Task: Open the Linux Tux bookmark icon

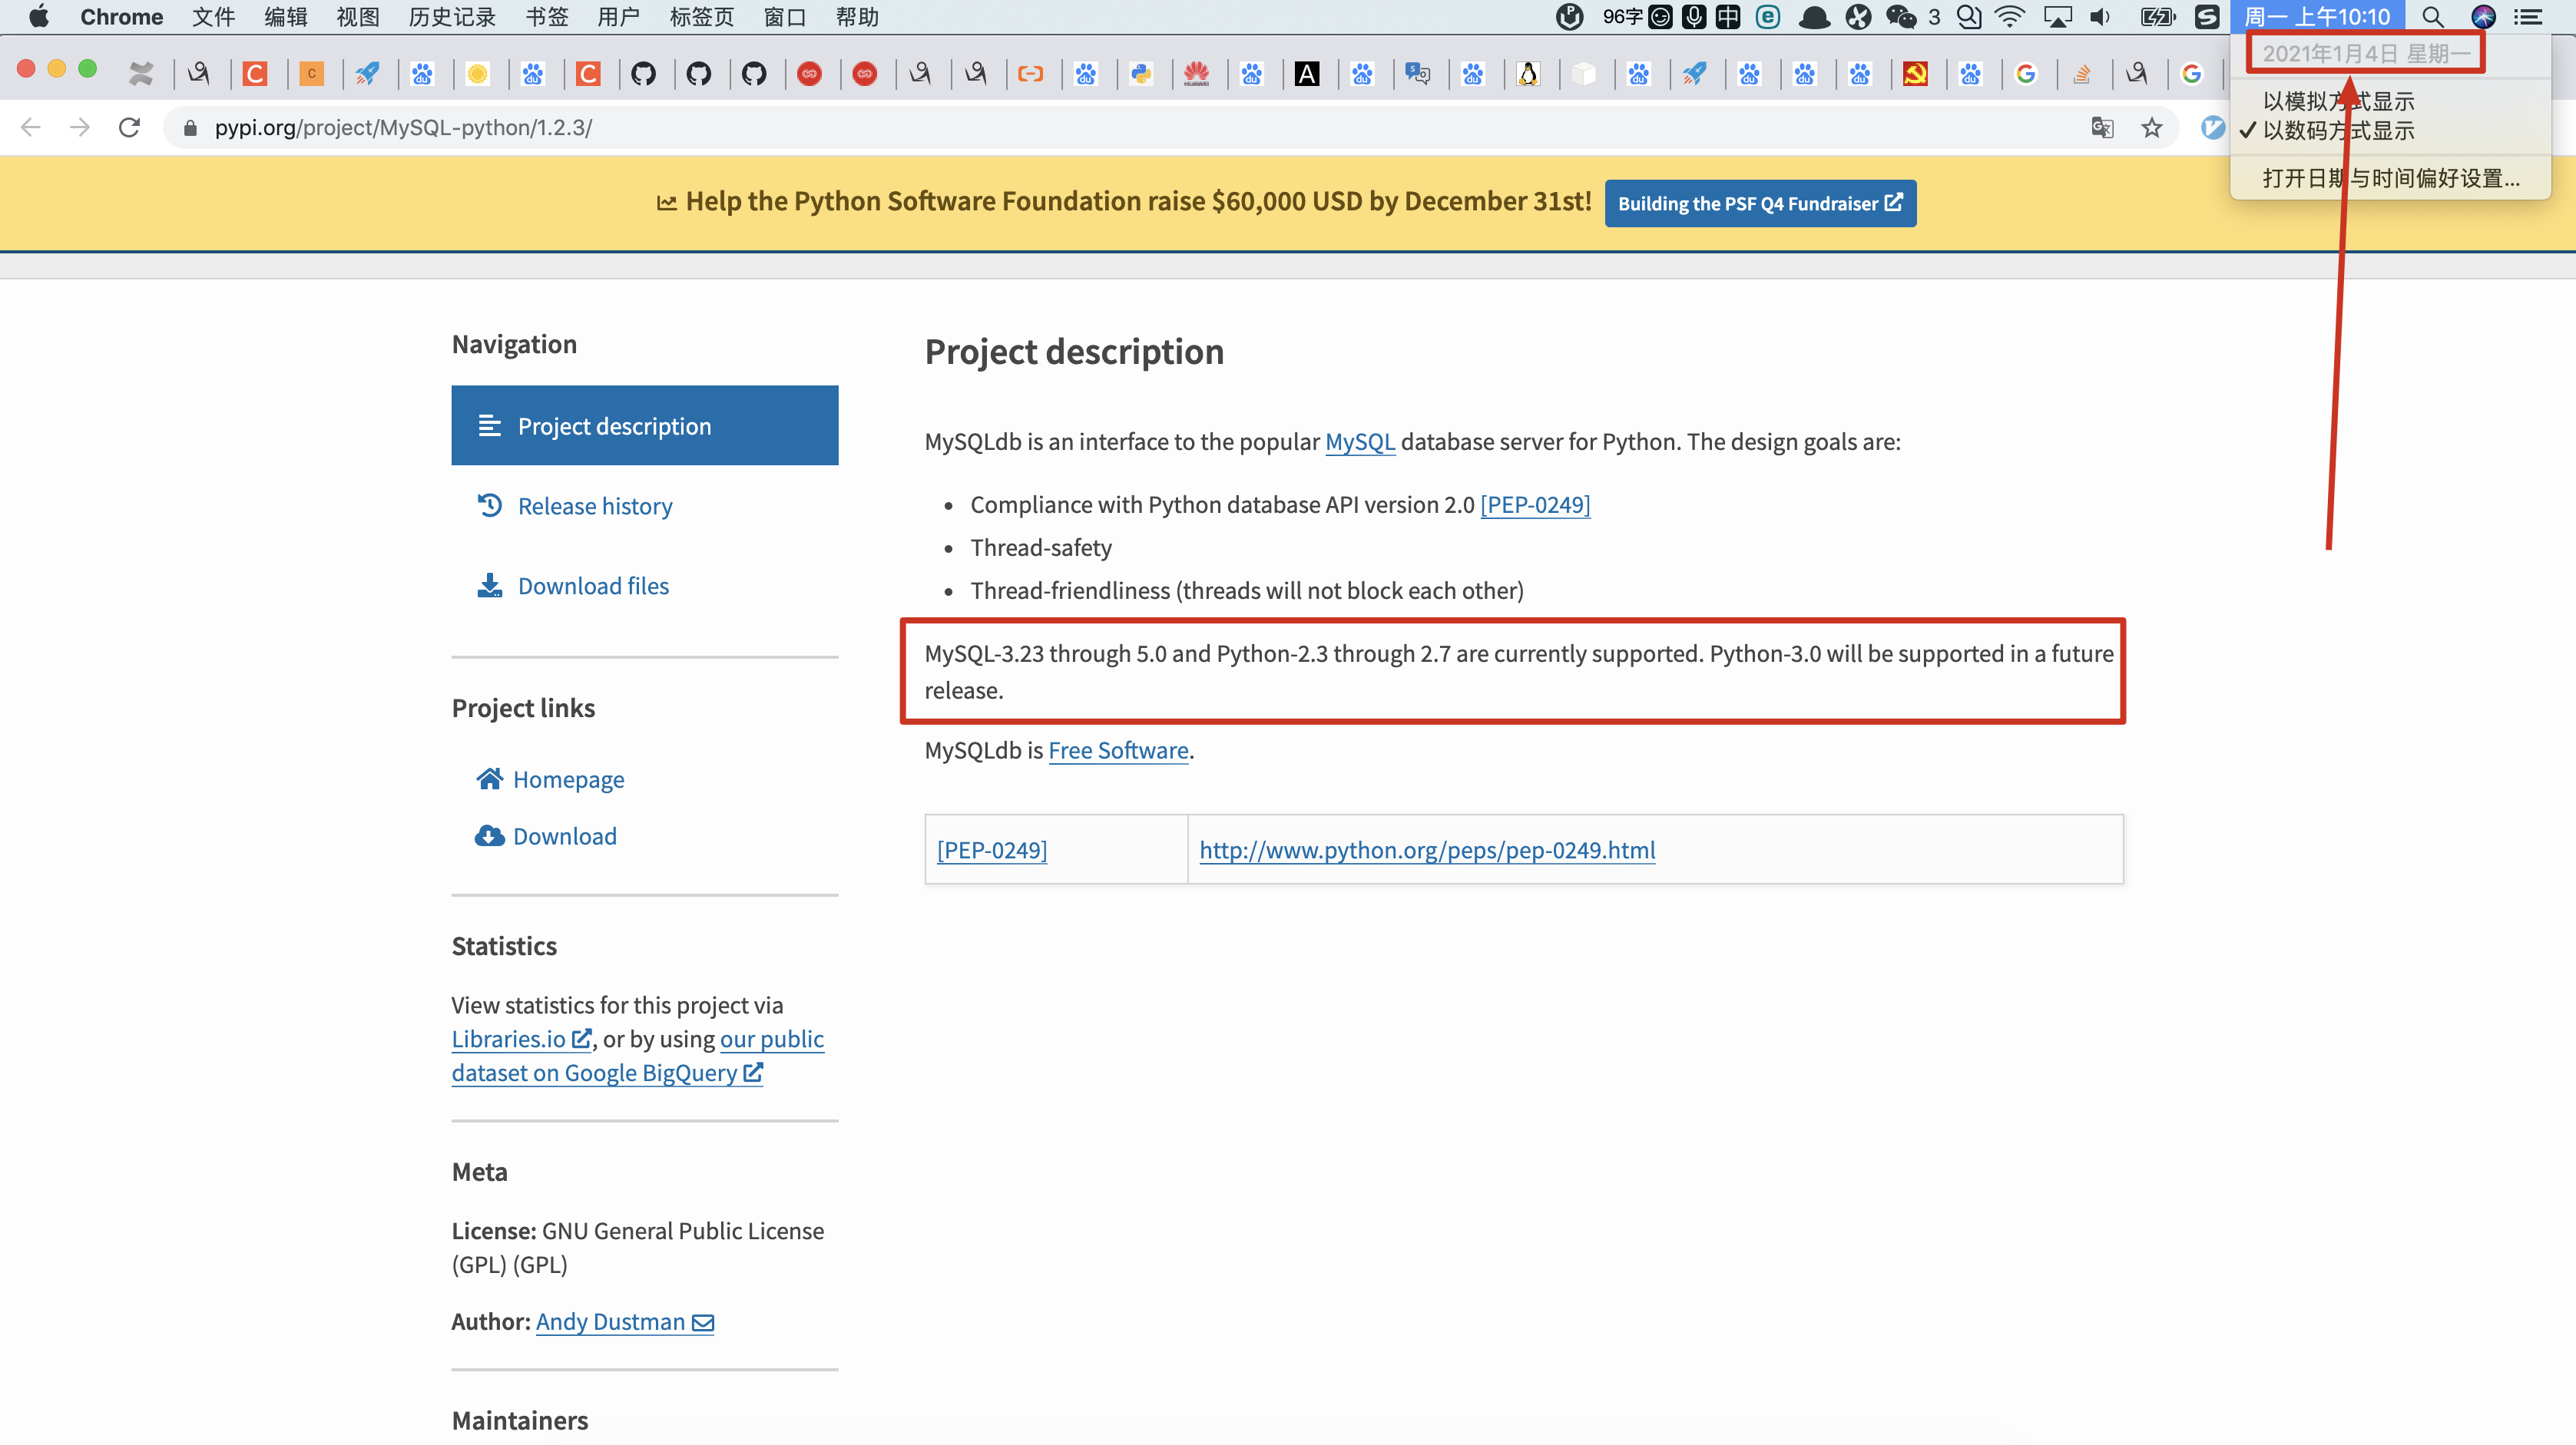Action: (1528, 74)
